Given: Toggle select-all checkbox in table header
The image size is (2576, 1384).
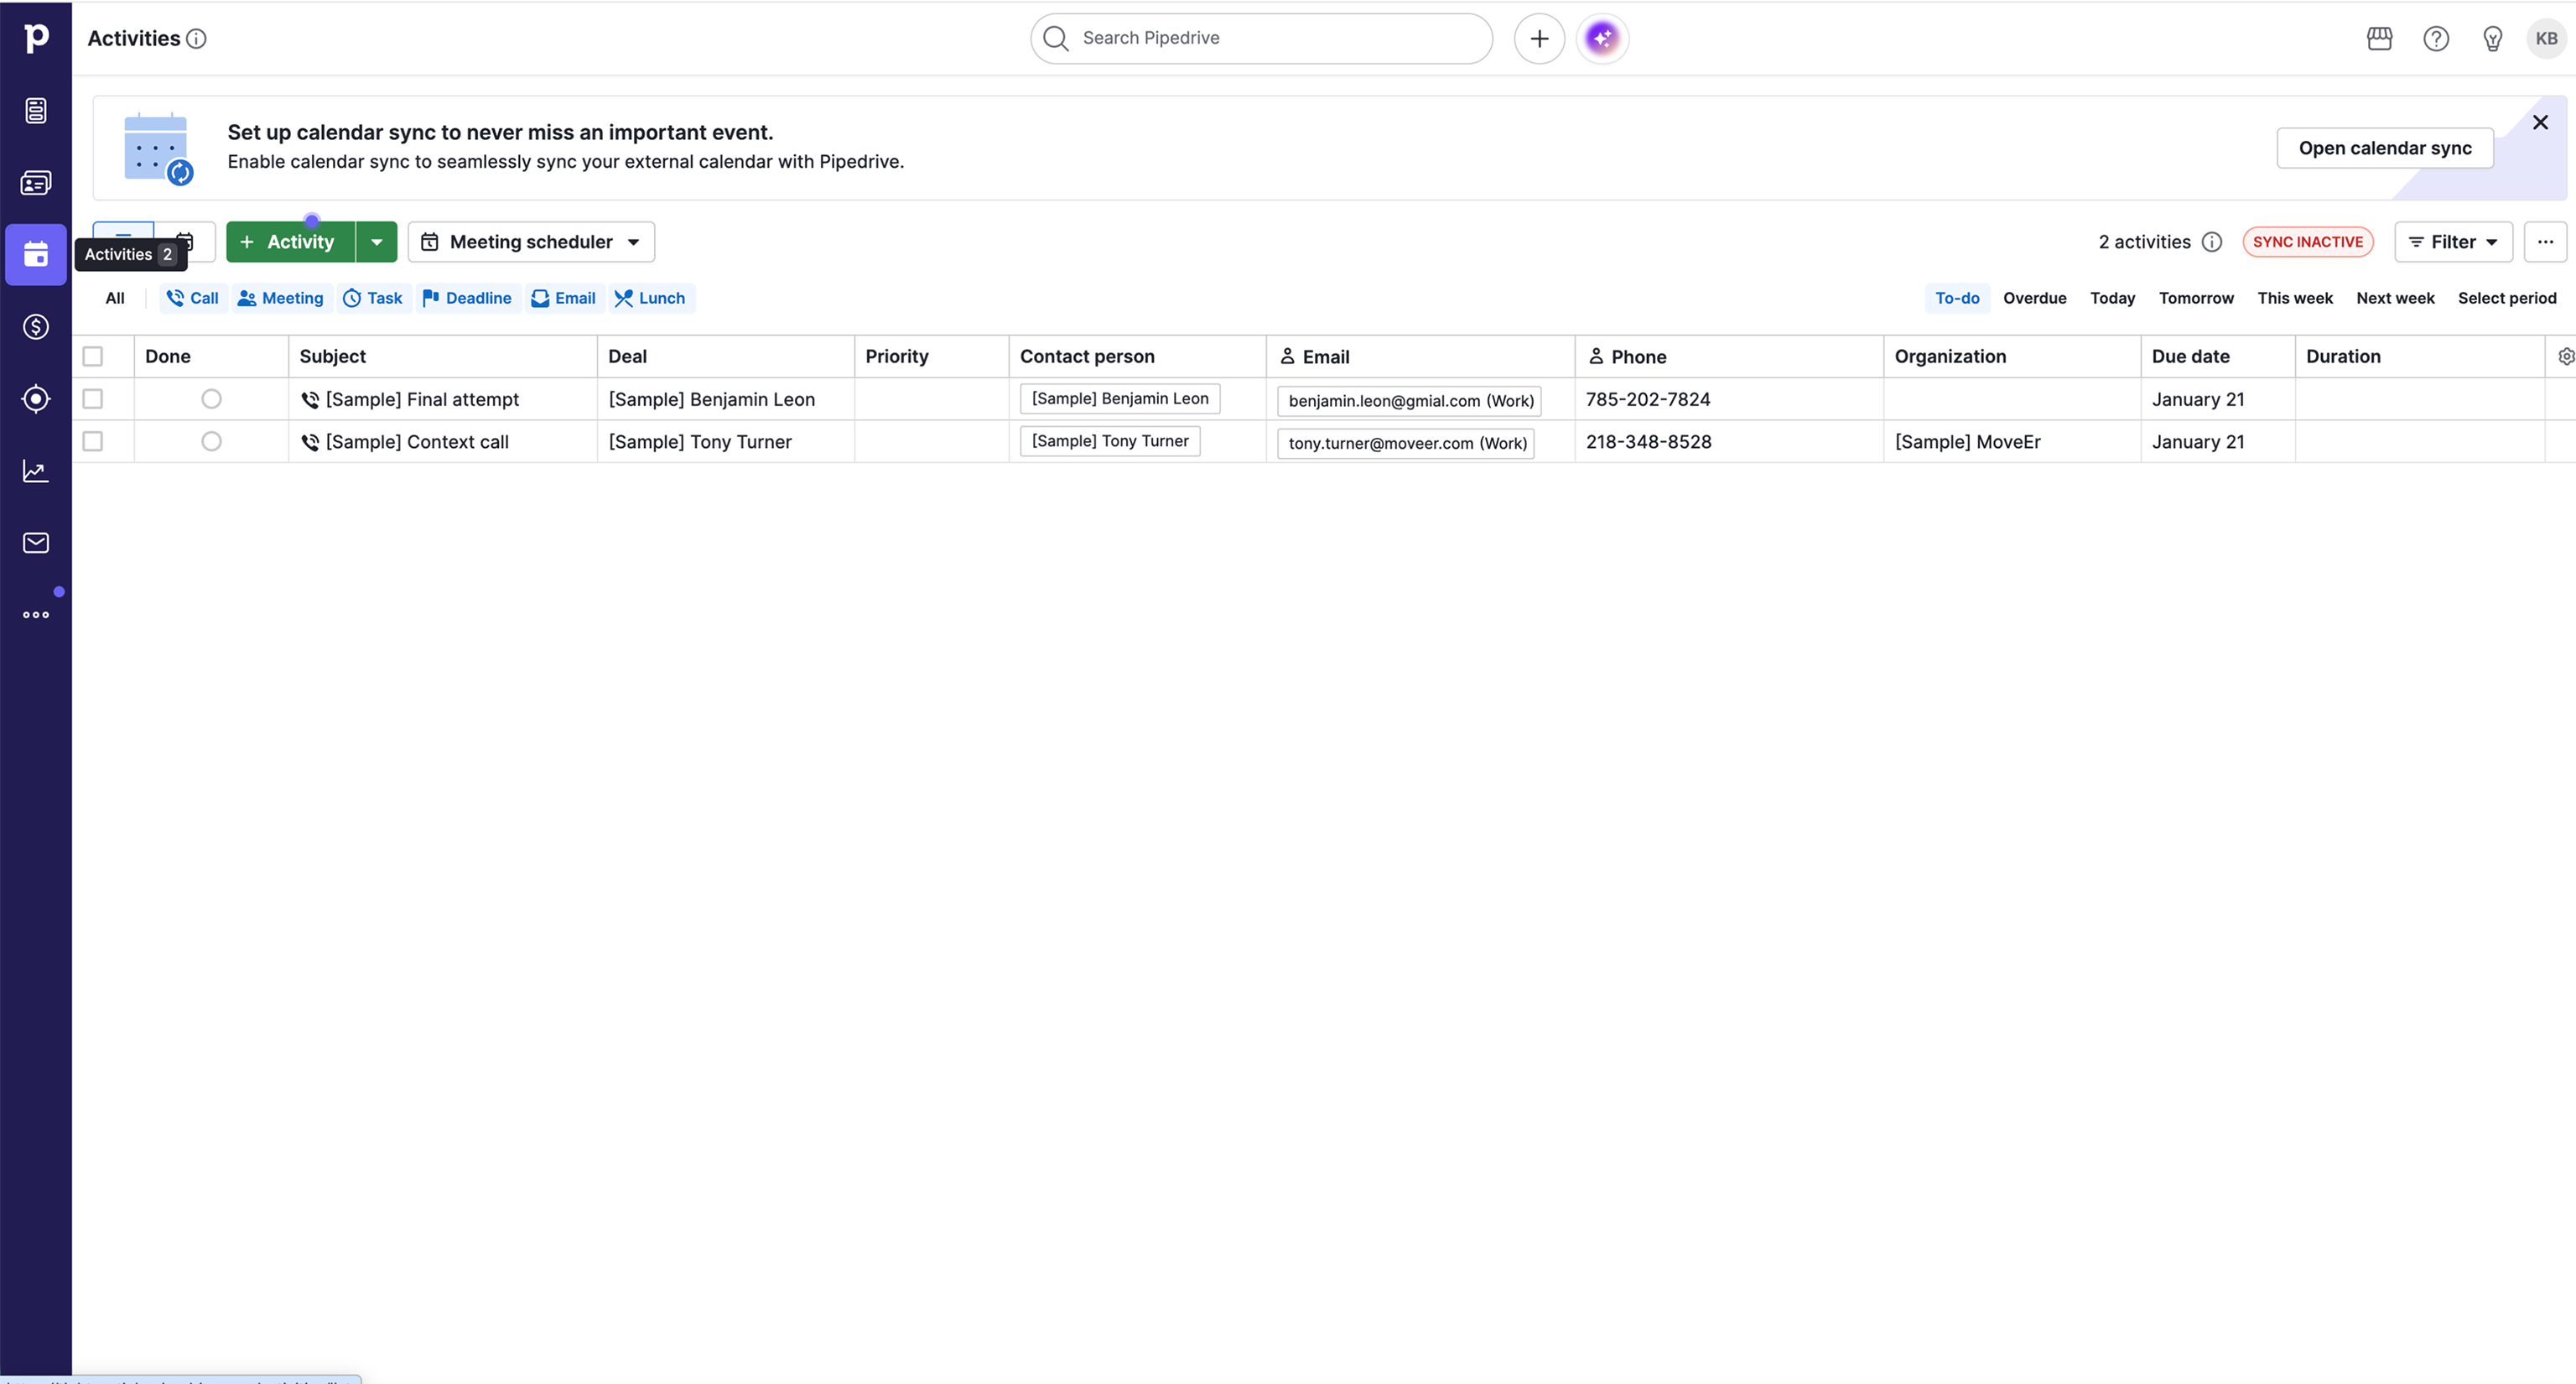Looking at the screenshot, I should 93,356.
